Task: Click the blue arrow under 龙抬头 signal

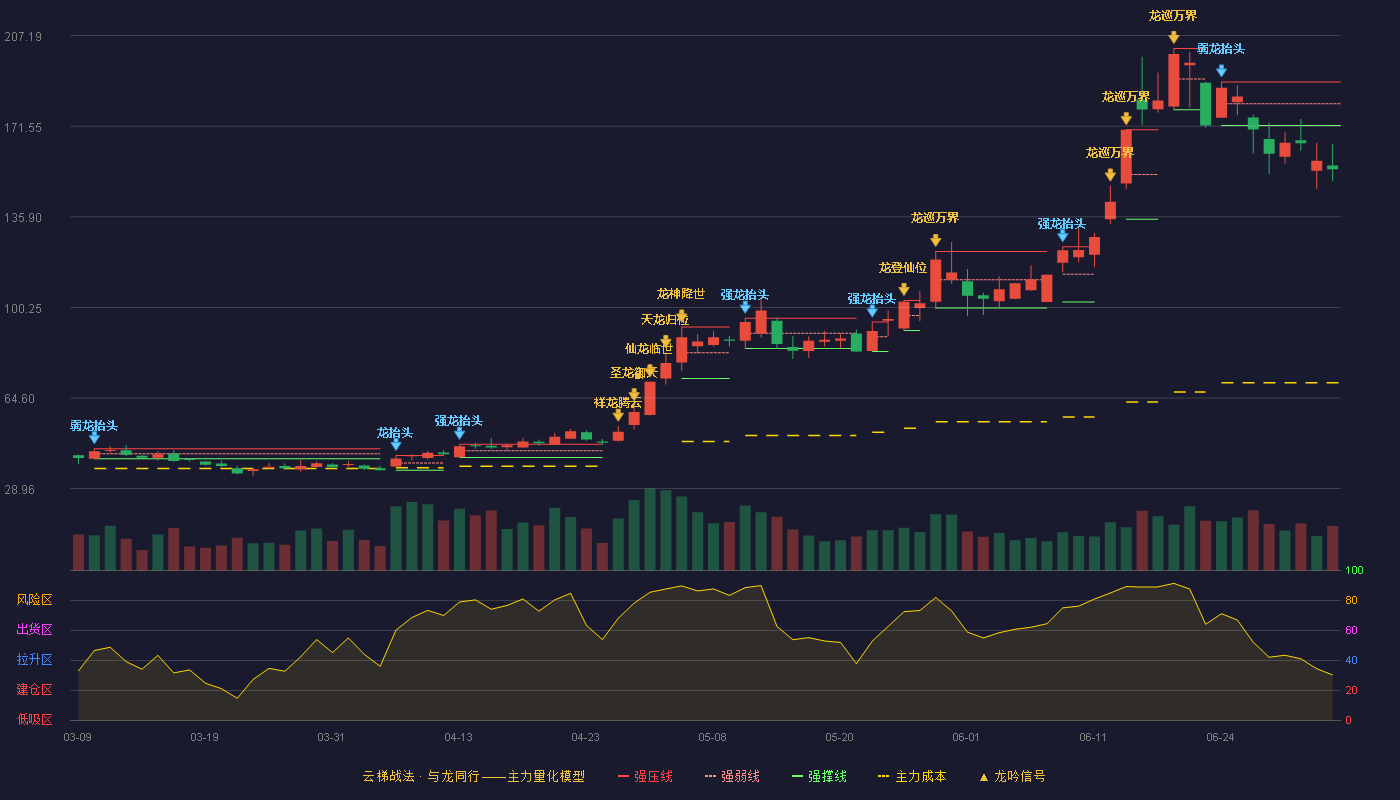Action: pos(396,446)
